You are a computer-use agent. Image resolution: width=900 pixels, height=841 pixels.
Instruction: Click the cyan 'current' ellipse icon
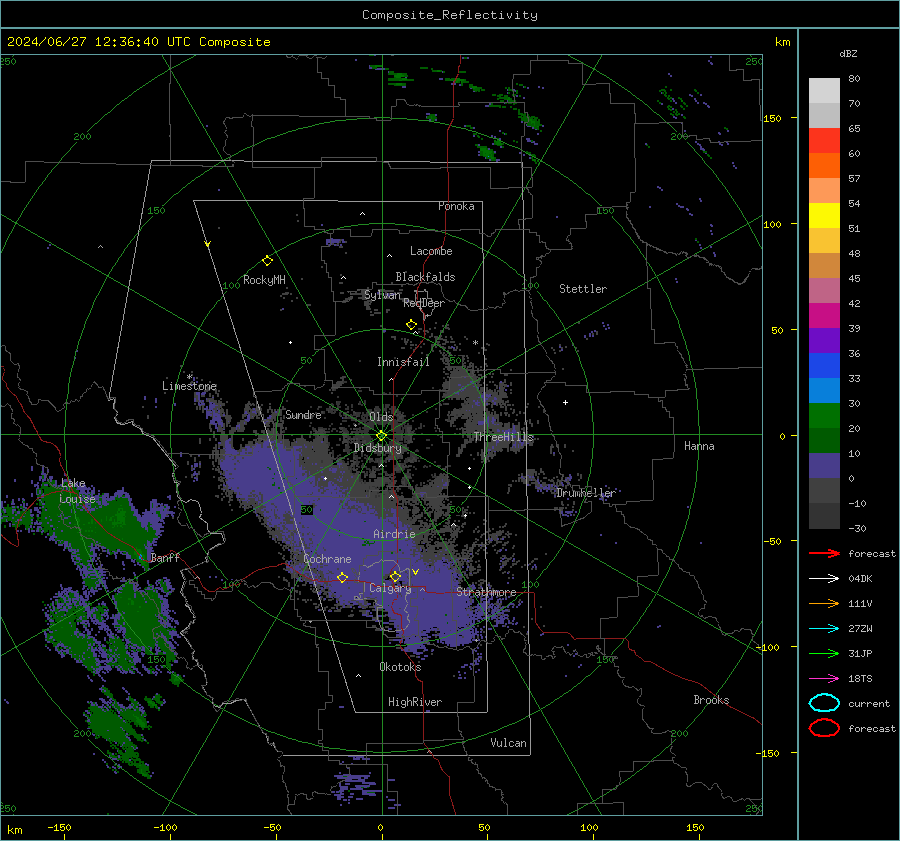pos(824,703)
